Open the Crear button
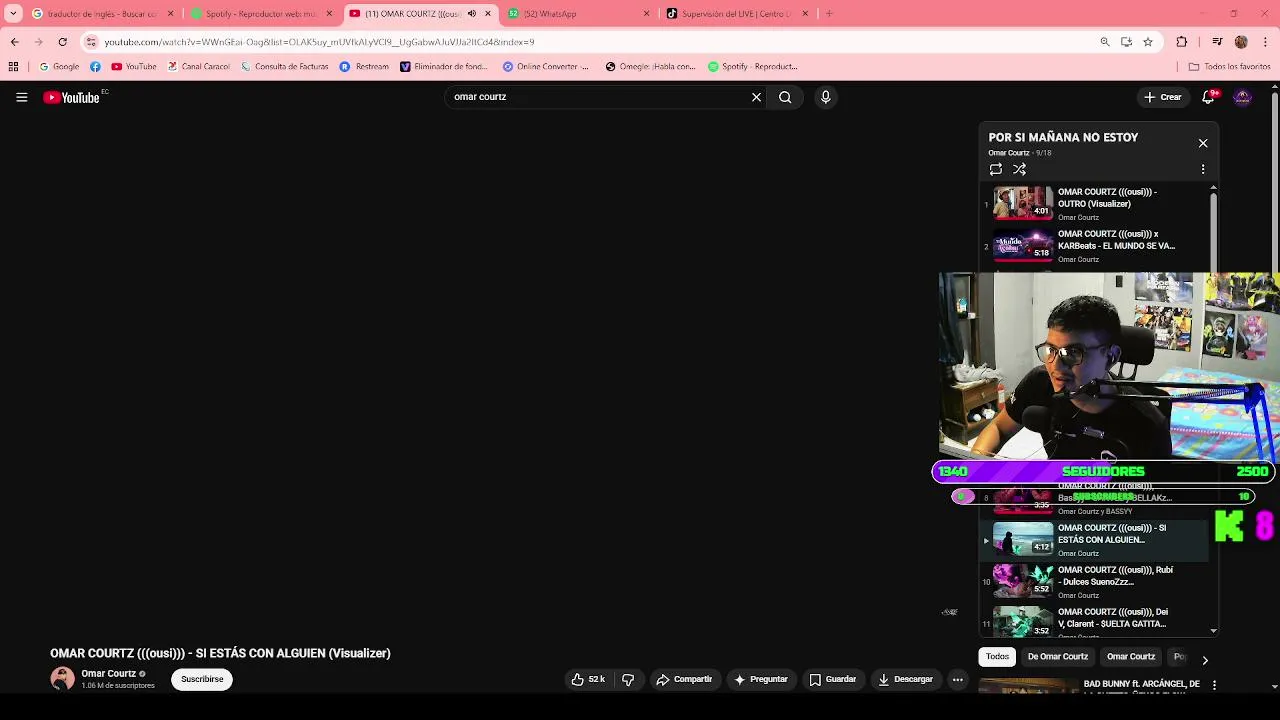Image resolution: width=1280 pixels, height=720 pixels. [x=1163, y=97]
